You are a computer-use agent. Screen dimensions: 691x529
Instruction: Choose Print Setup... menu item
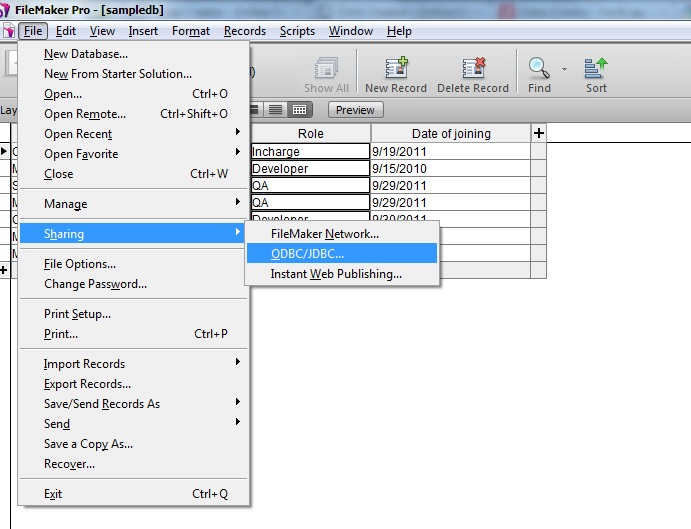(x=134, y=314)
